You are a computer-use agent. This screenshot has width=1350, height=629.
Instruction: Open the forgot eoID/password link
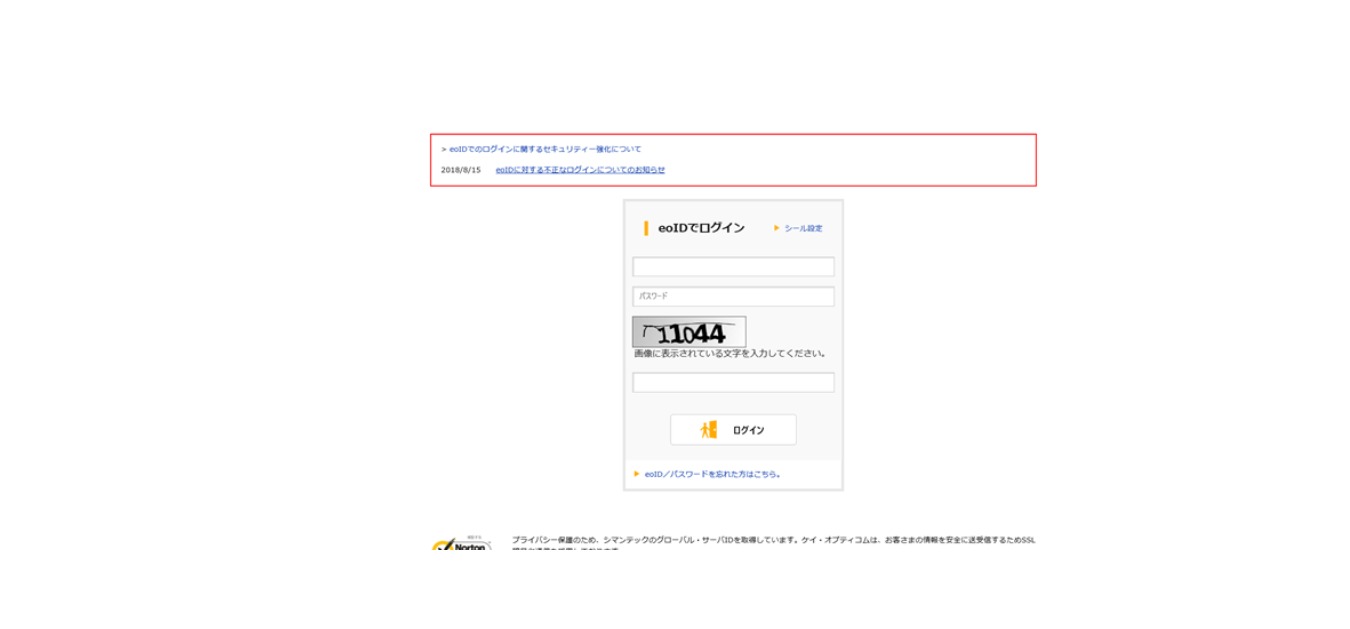[713, 474]
